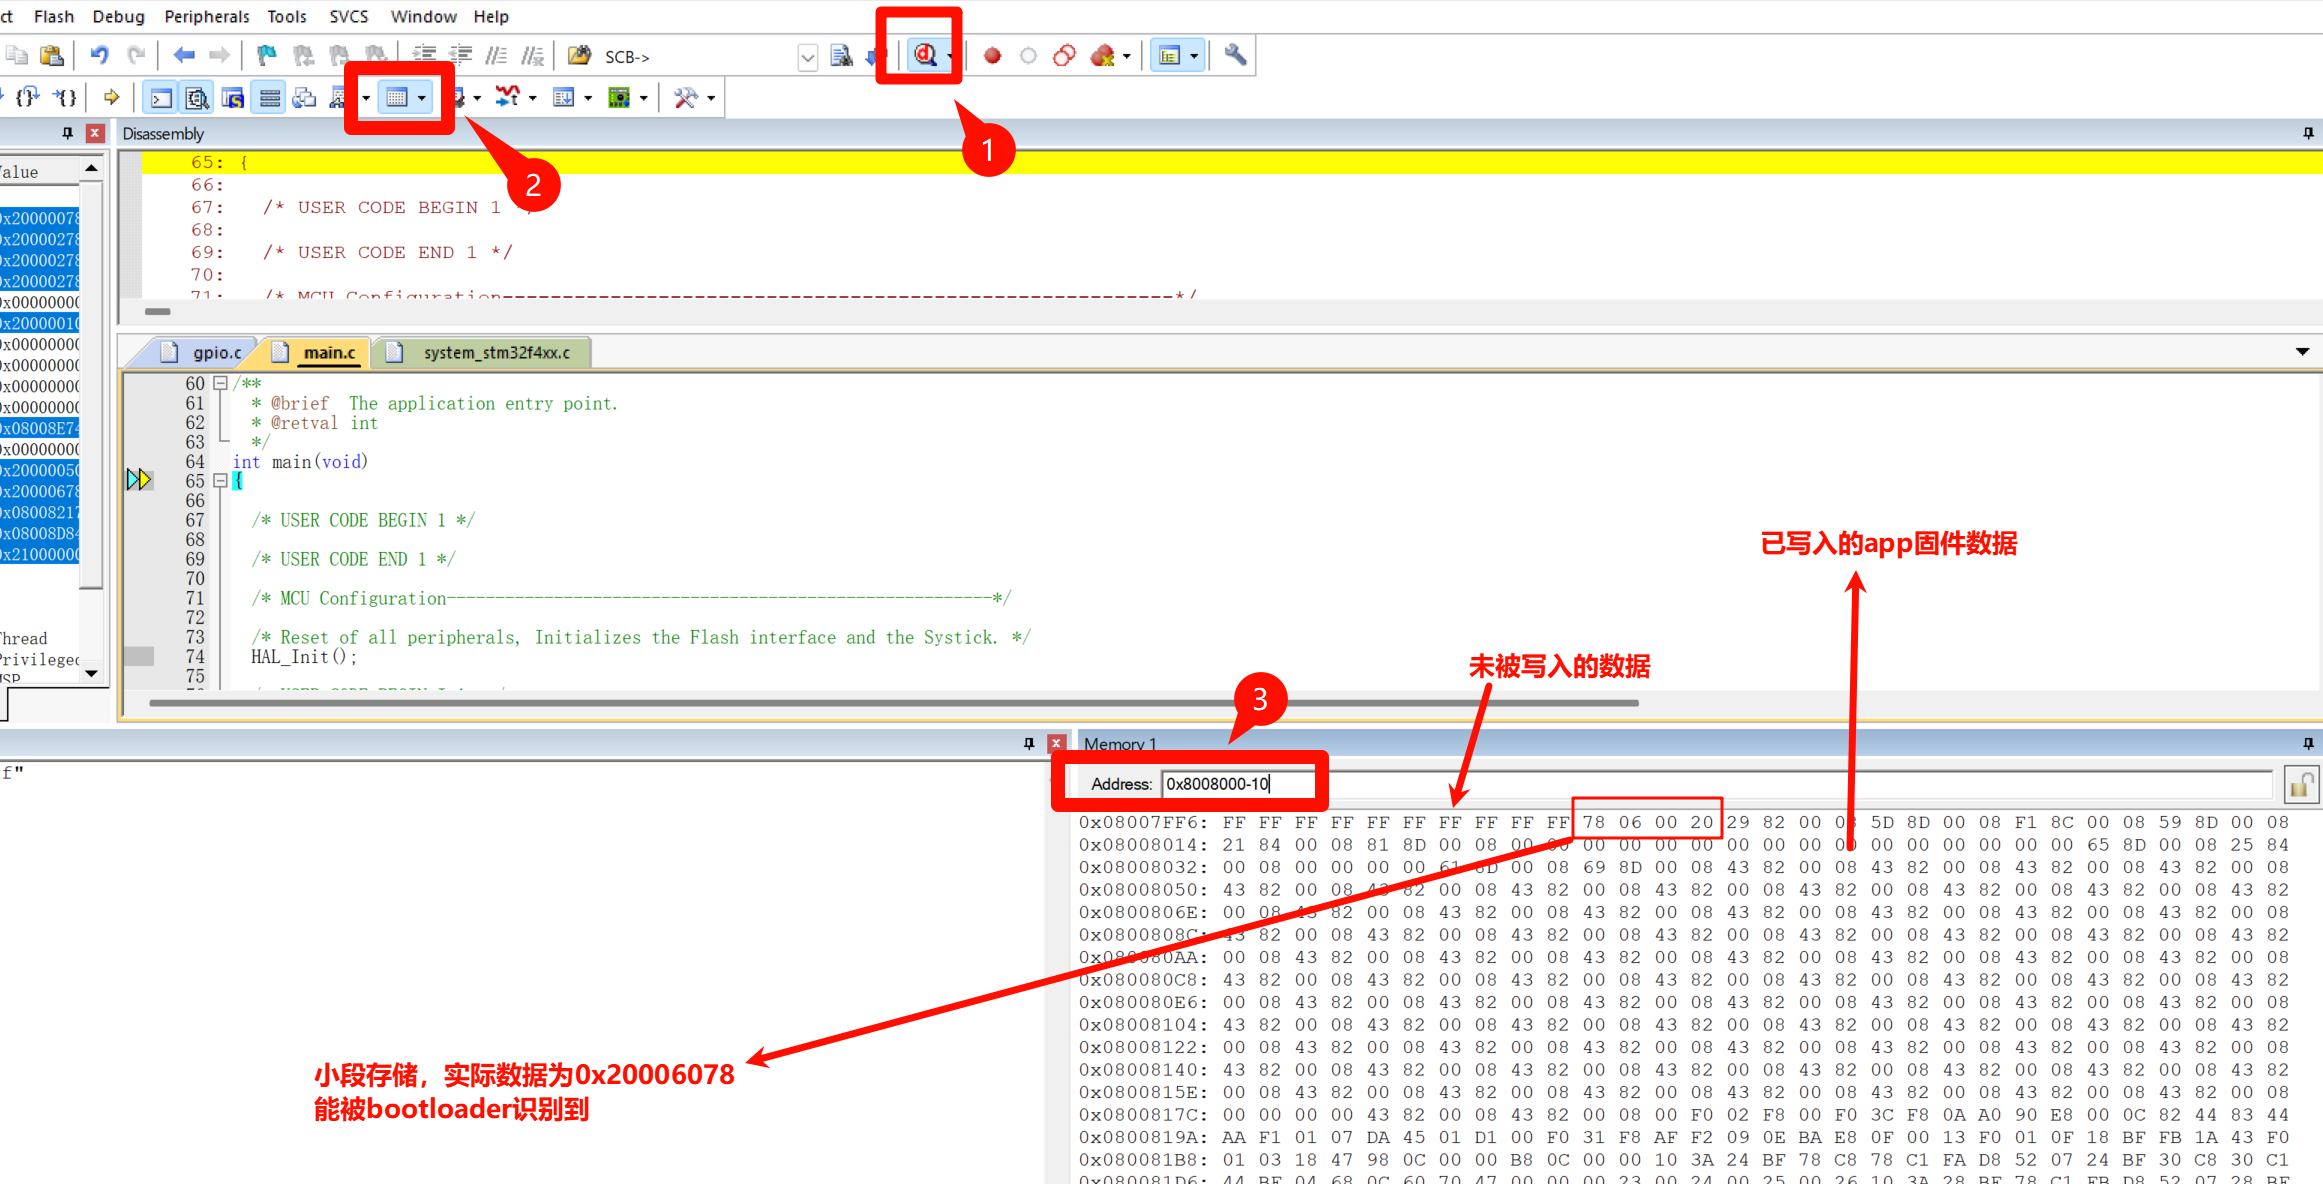The height and width of the screenshot is (1184, 2323).
Task: Open the Memory Windows toolbar button
Action: click(397, 97)
